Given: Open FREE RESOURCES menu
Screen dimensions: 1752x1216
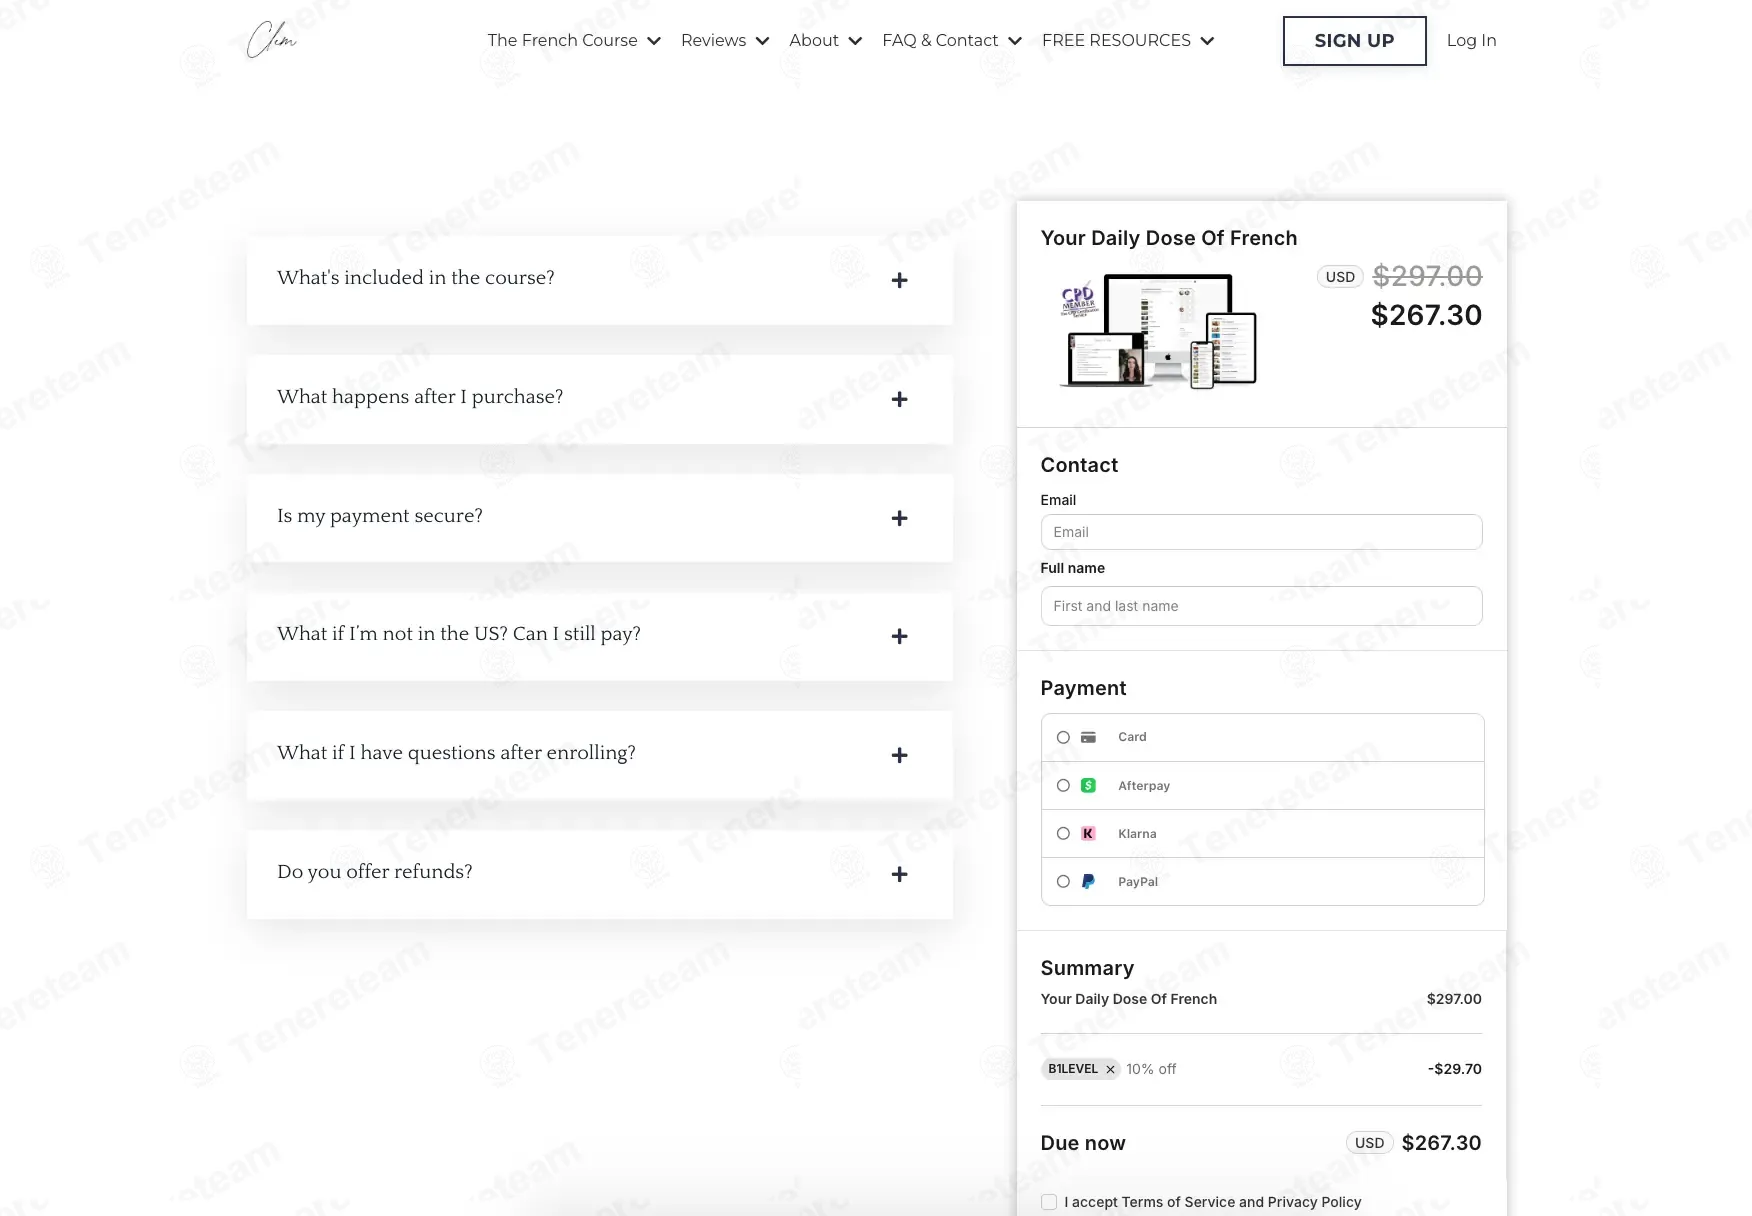Looking at the screenshot, I should [1128, 40].
